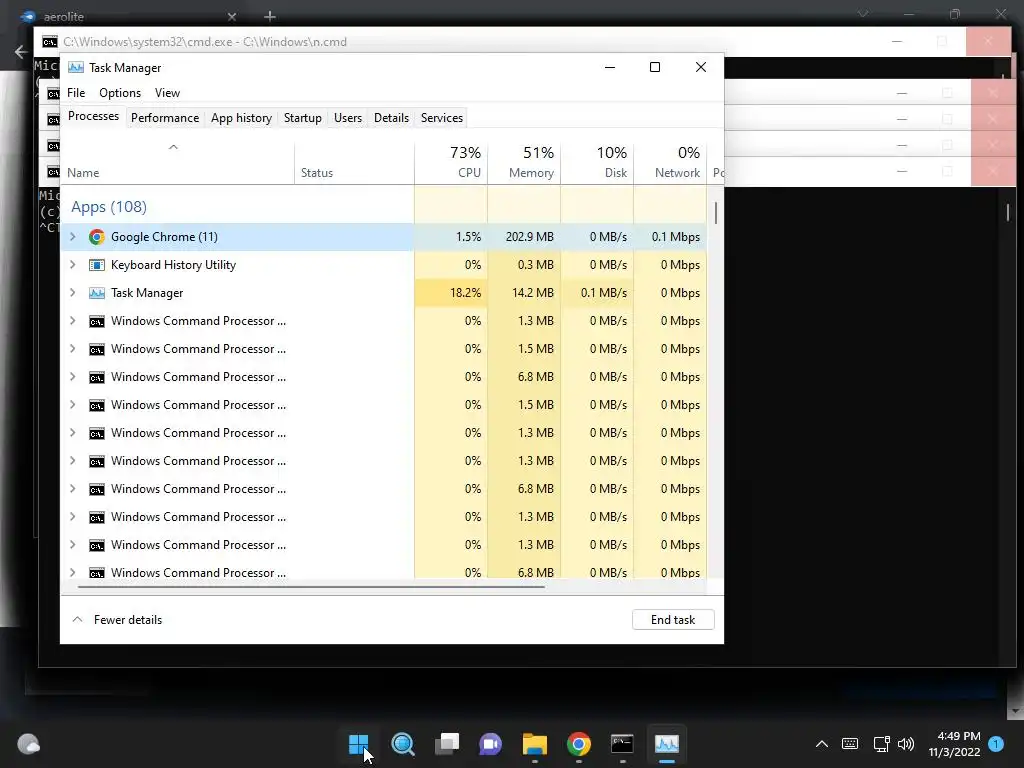Sort by the CPU column header
Viewport: 1024px width, 768px height.
point(451,163)
